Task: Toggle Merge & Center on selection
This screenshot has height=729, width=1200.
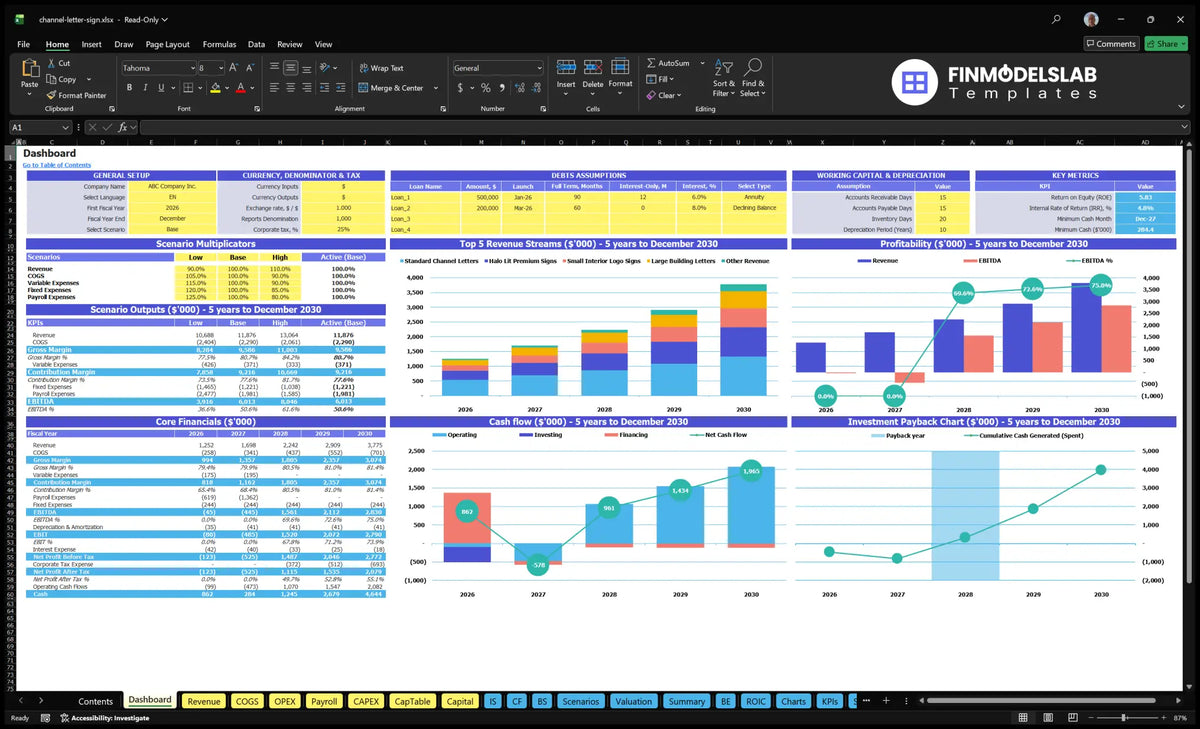Action: point(390,88)
